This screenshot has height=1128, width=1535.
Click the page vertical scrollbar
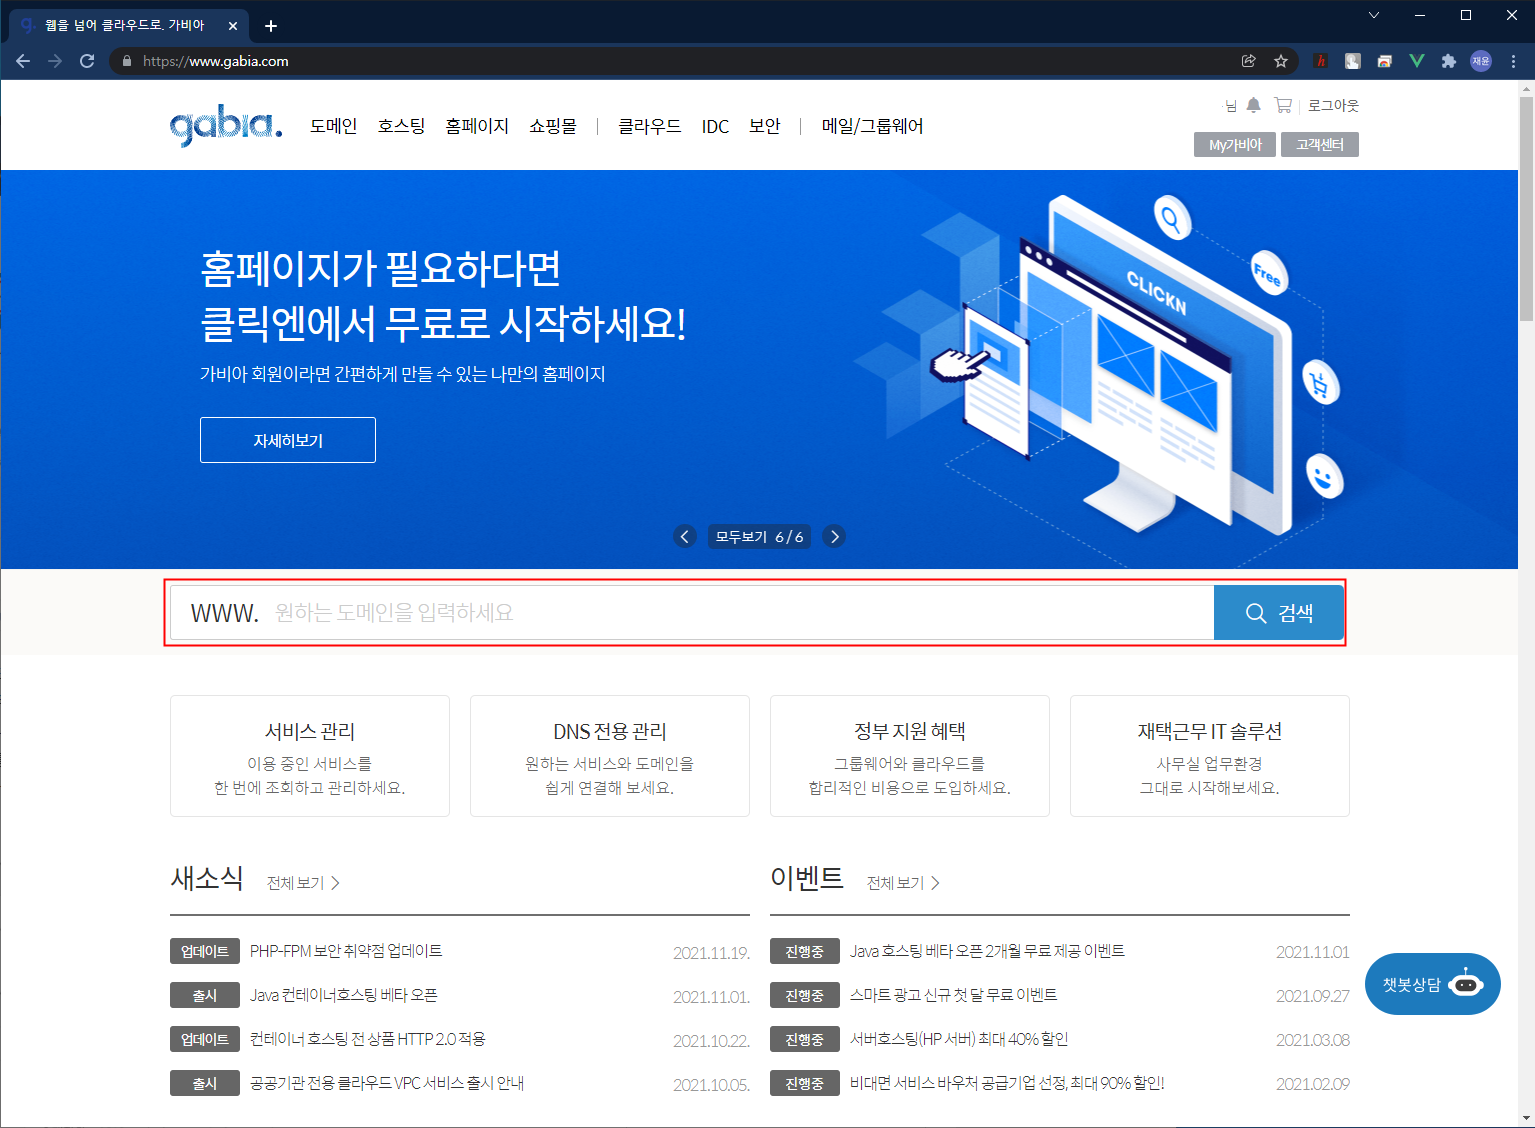pos(1526,208)
